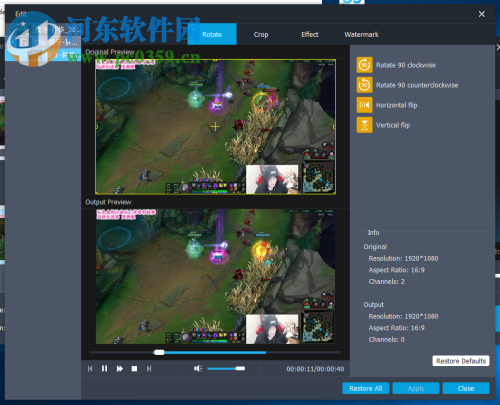The width and height of the screenshot is (500, 405).
Task: Pause the video playback
Action: pyautogui.click(x=104, y=369)
